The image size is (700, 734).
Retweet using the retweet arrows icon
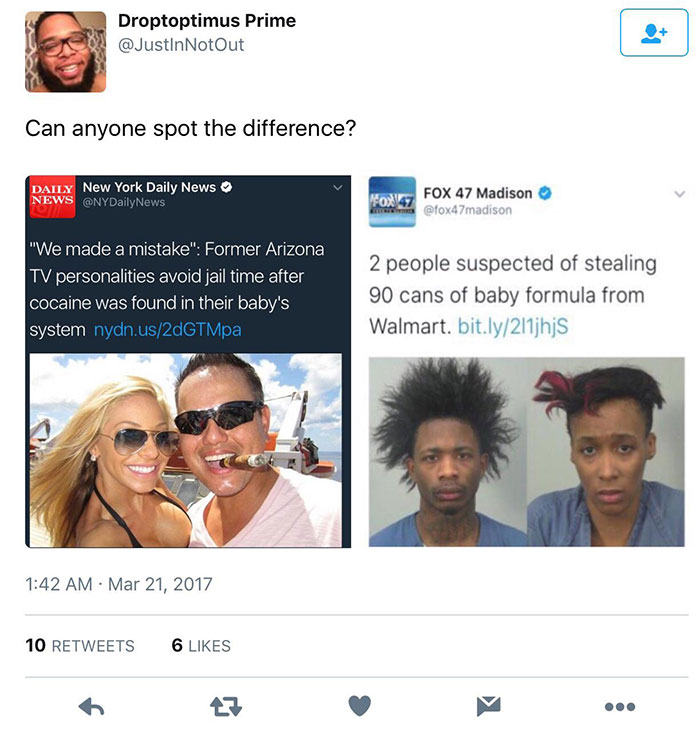point(226,706)
